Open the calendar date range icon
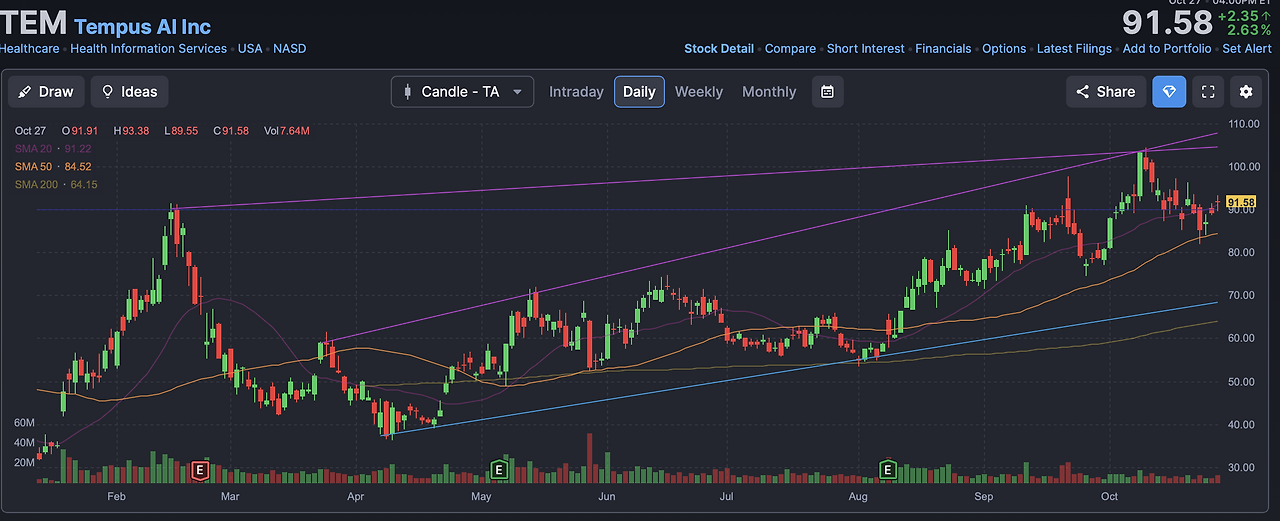Viewport: 1280px width, 521px height. point(827,91)
